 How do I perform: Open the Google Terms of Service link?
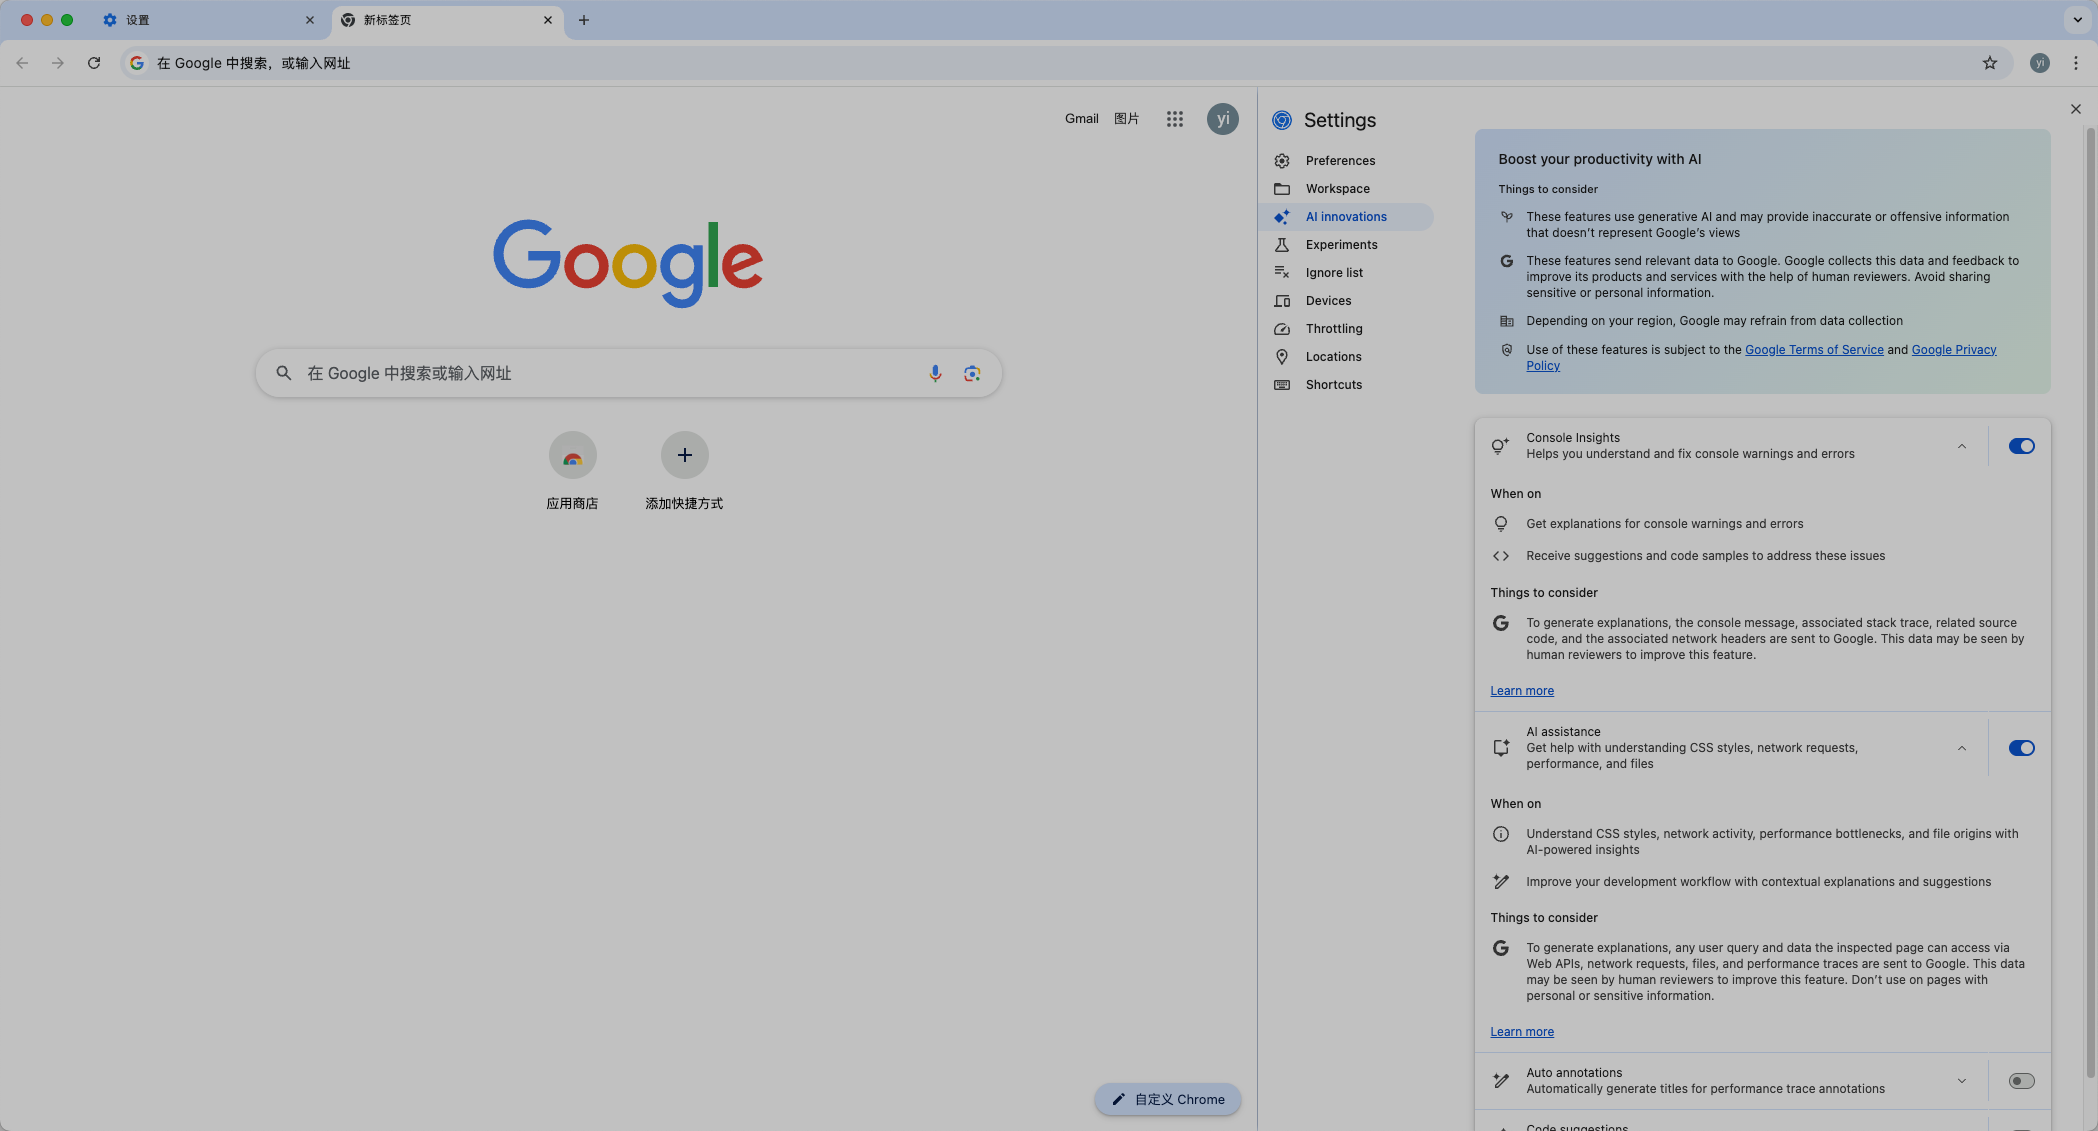click(x=1813, y=350)
